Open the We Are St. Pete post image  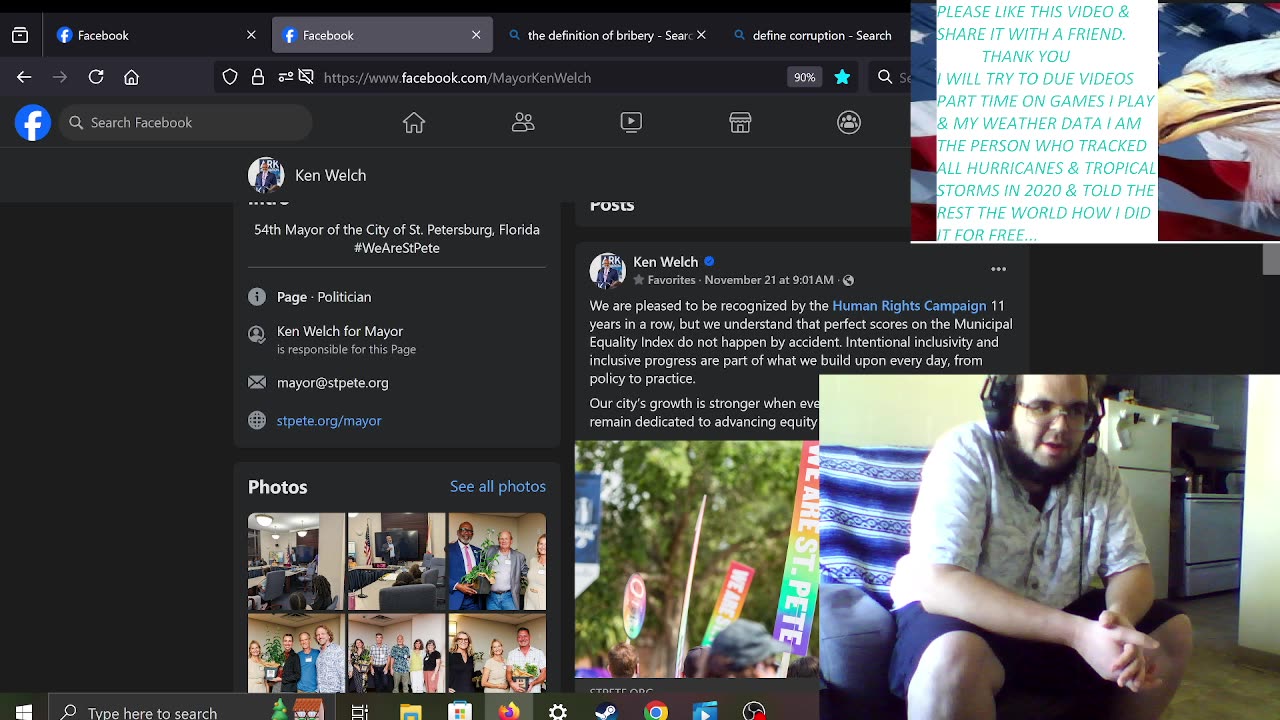[697, 560]
